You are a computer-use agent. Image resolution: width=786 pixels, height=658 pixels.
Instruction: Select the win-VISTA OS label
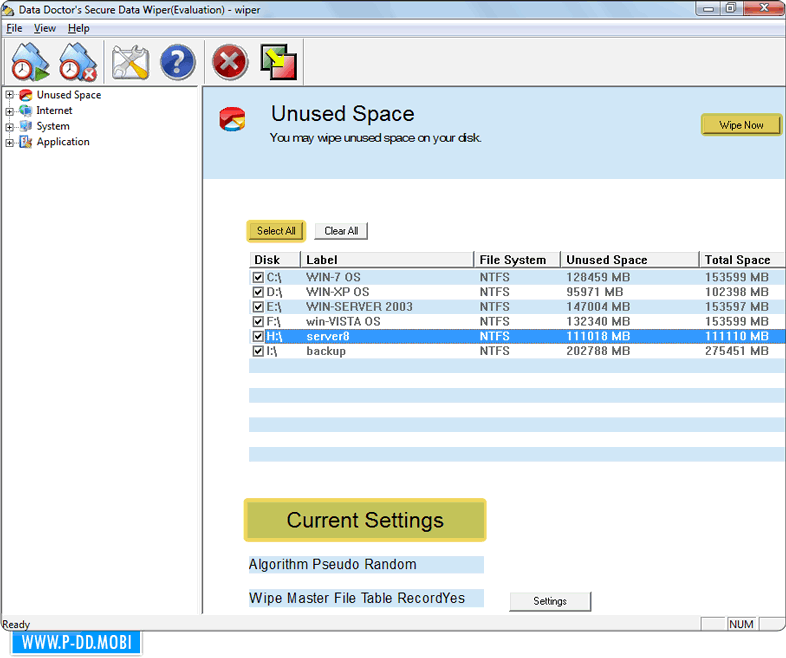coord(343,322)
